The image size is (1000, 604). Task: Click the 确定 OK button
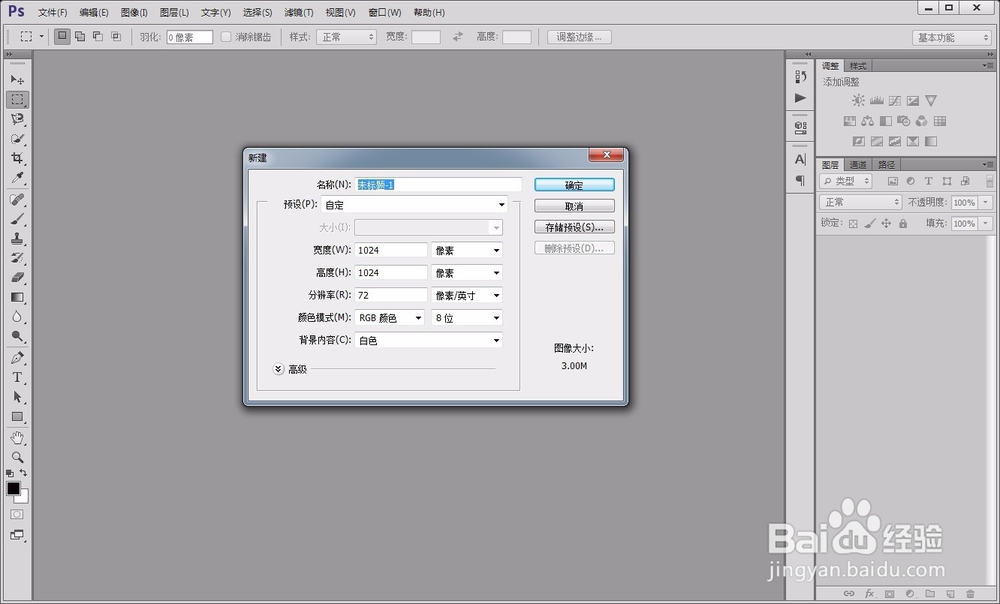click(x=575, y=184)
